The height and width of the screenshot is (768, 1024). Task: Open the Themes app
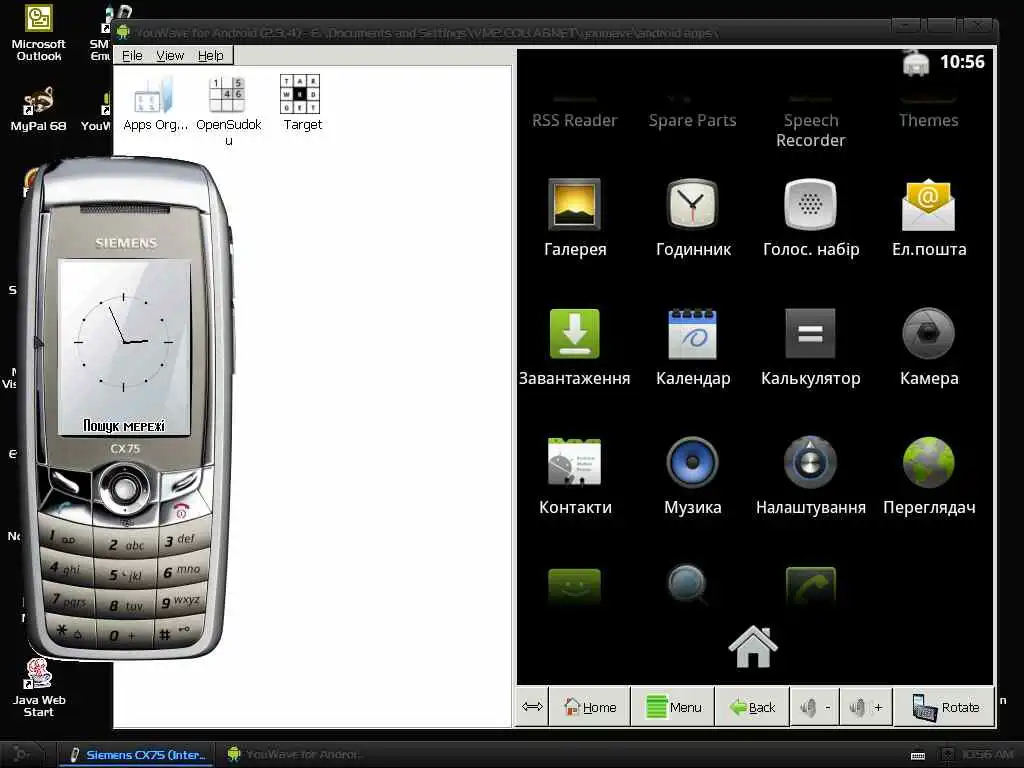pyautogui.click(x=928, y=120)
